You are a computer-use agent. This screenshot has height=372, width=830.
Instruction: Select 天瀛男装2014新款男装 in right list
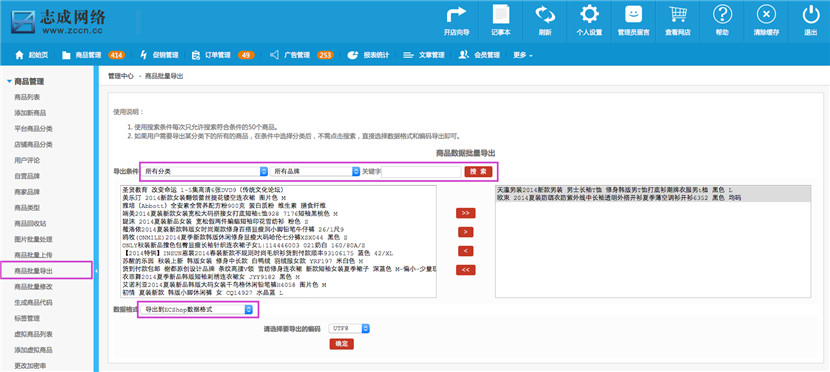tap(653, 189)
